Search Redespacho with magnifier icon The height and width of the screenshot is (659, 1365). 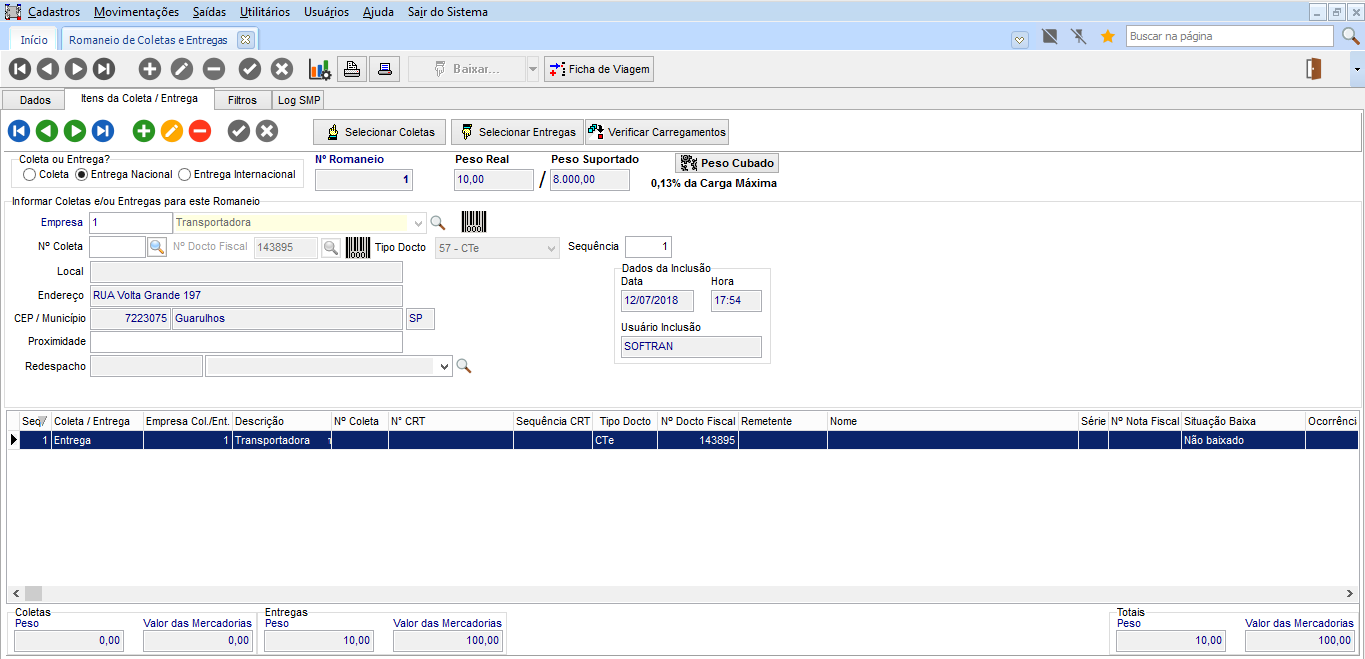(463, 367)
